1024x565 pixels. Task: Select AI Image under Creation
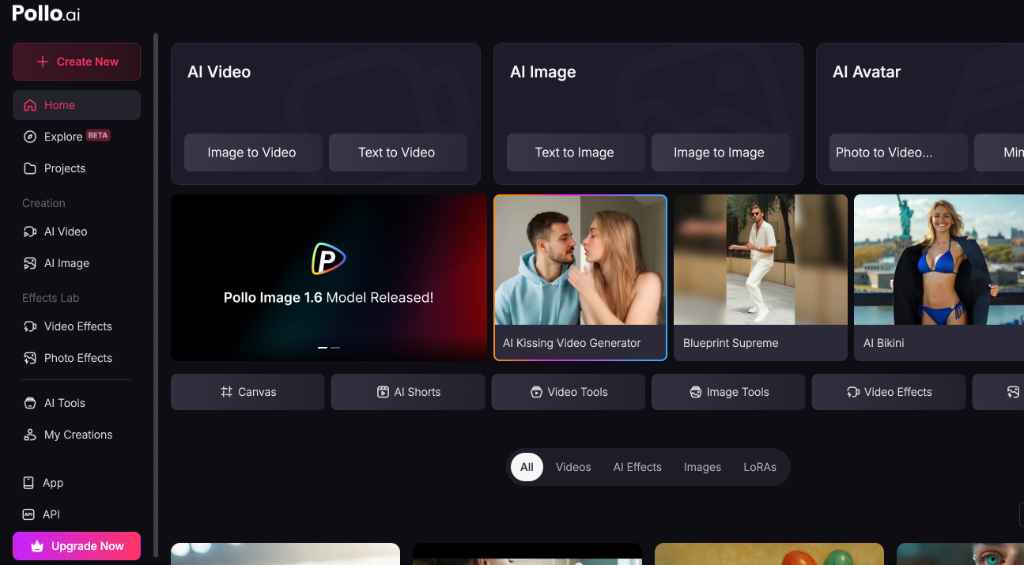pos(67,263)
